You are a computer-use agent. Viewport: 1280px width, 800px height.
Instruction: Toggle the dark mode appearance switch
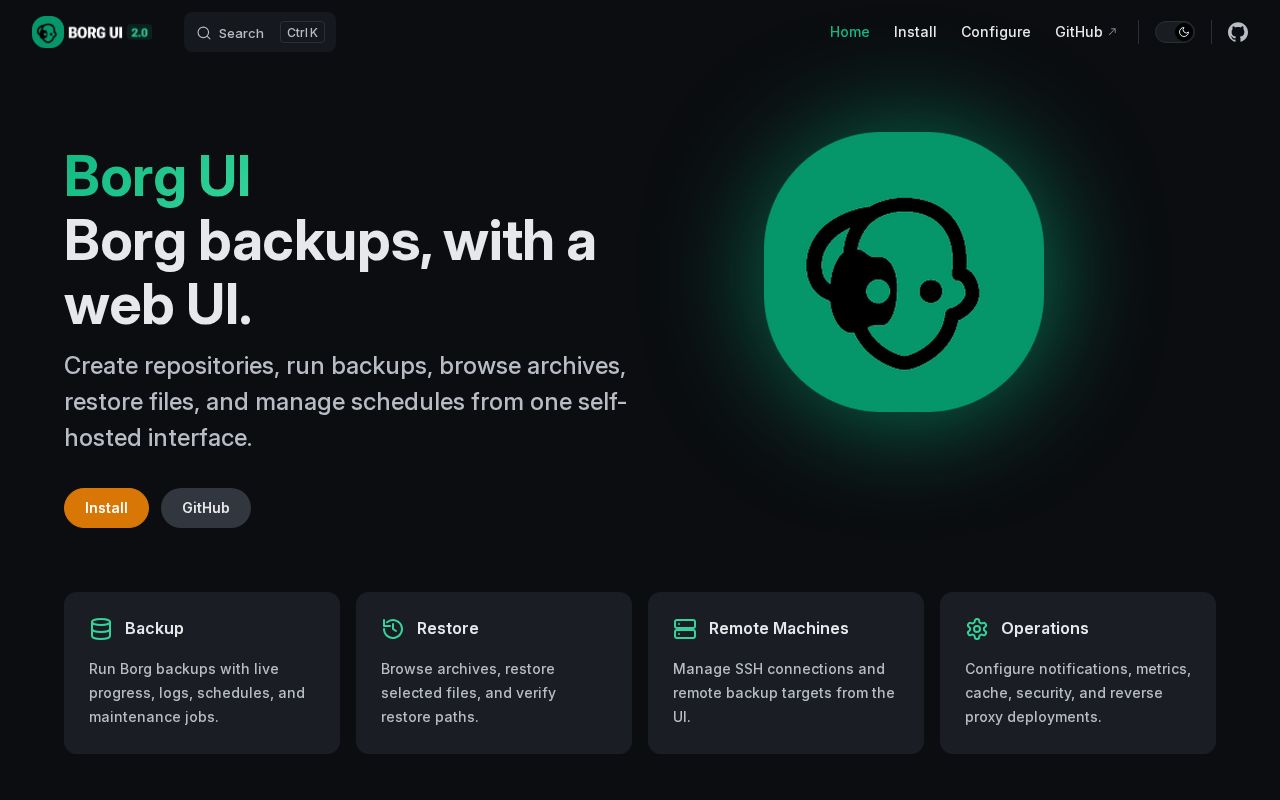tap(1175, 32)
